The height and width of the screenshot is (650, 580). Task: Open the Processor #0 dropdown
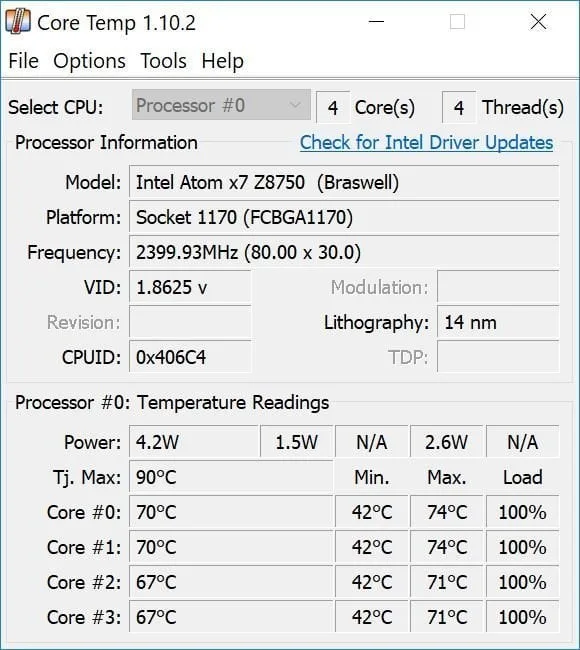[x=221, y=105]
